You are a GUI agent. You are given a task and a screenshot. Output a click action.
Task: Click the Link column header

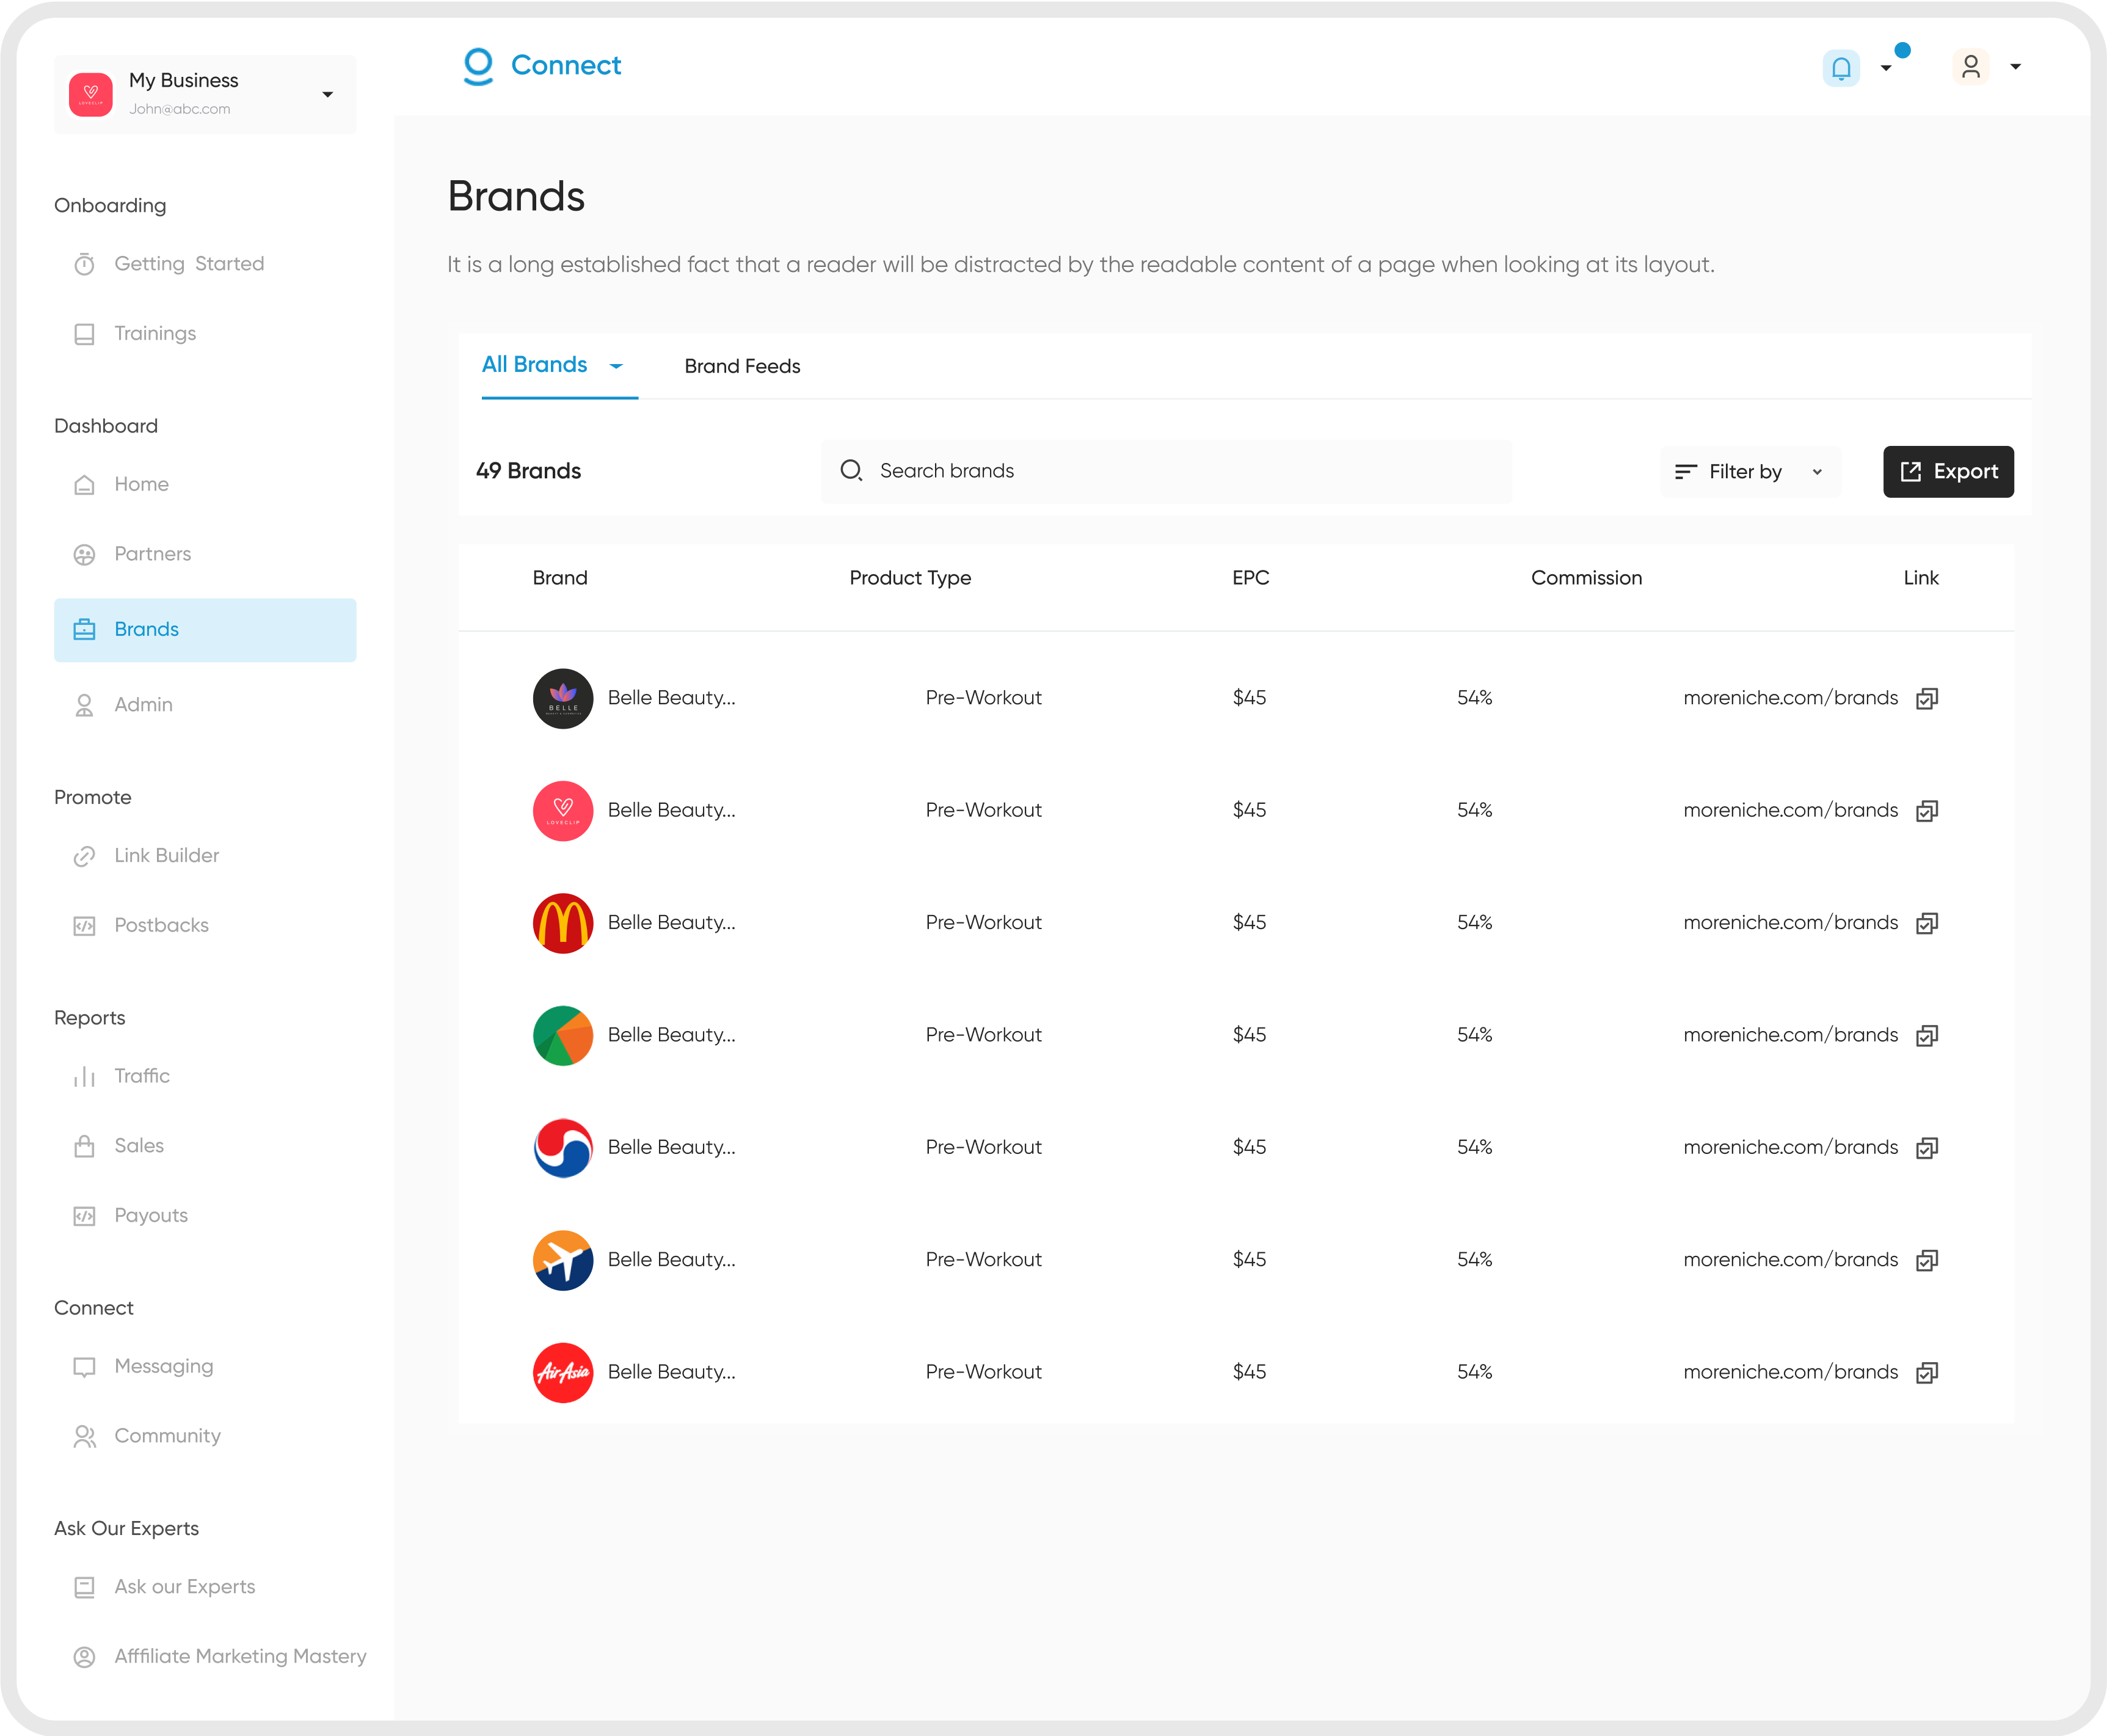tap(1920, 578)
